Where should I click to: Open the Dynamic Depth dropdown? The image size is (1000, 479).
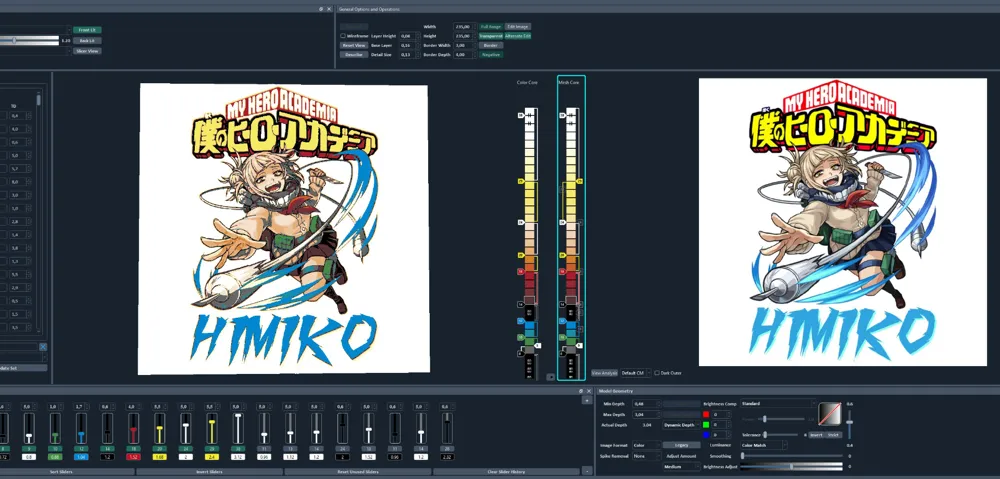click(x=680, y=424)
